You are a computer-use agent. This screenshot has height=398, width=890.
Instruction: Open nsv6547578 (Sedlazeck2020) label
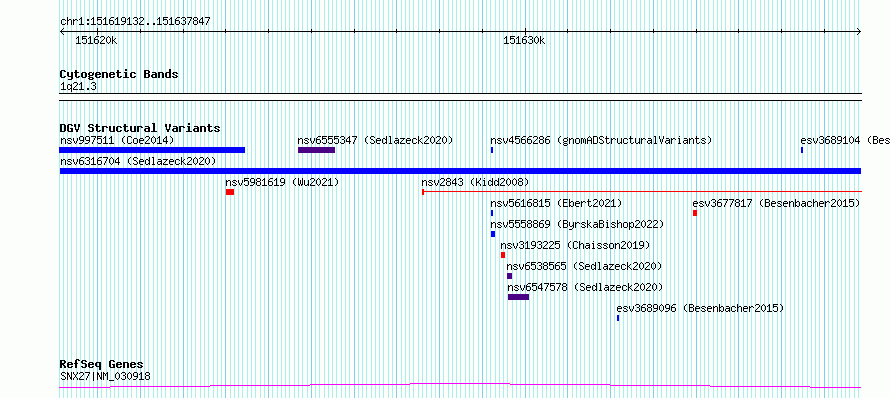coord(585,287)
